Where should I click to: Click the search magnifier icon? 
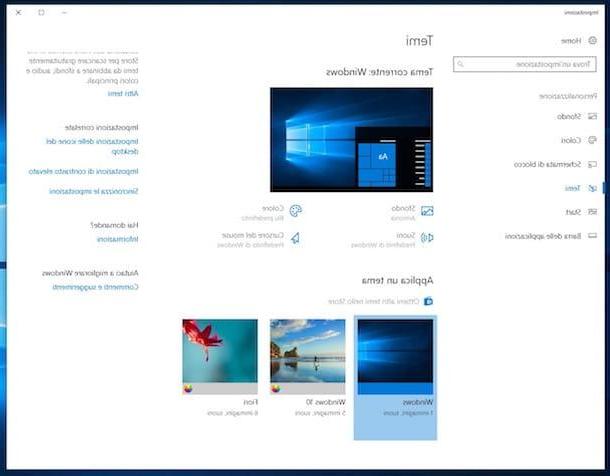click(x=461, y=64)
